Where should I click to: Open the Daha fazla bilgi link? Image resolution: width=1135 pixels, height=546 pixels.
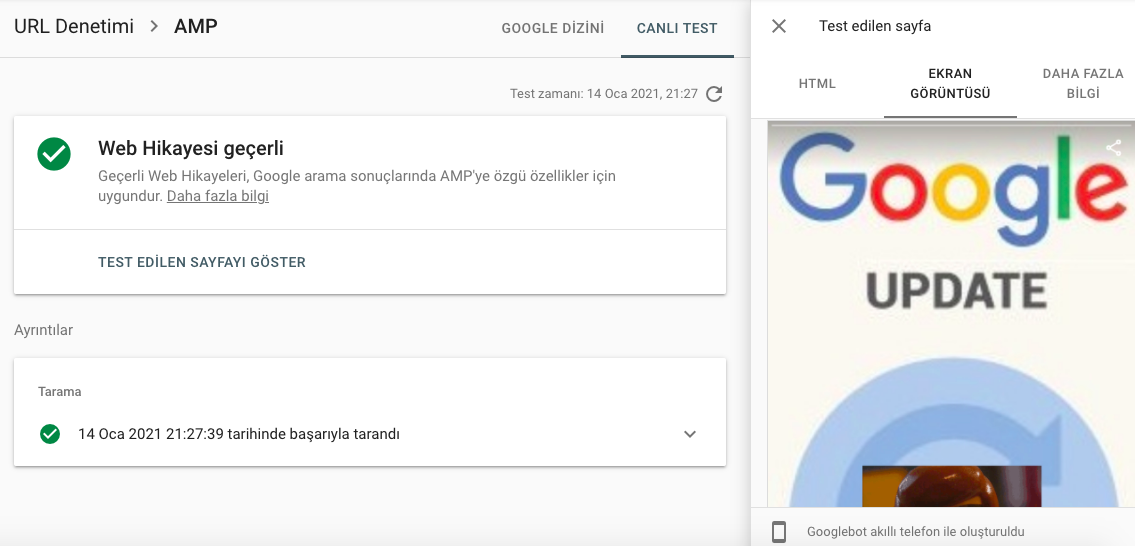pyautogui.click(x=218, y=196)
